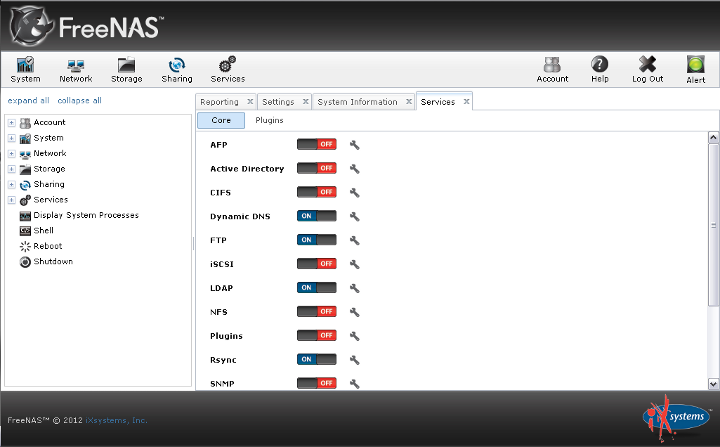Open the Network toolbar icon
Screen dimensions: 720x447
click(x=76, y=70)
